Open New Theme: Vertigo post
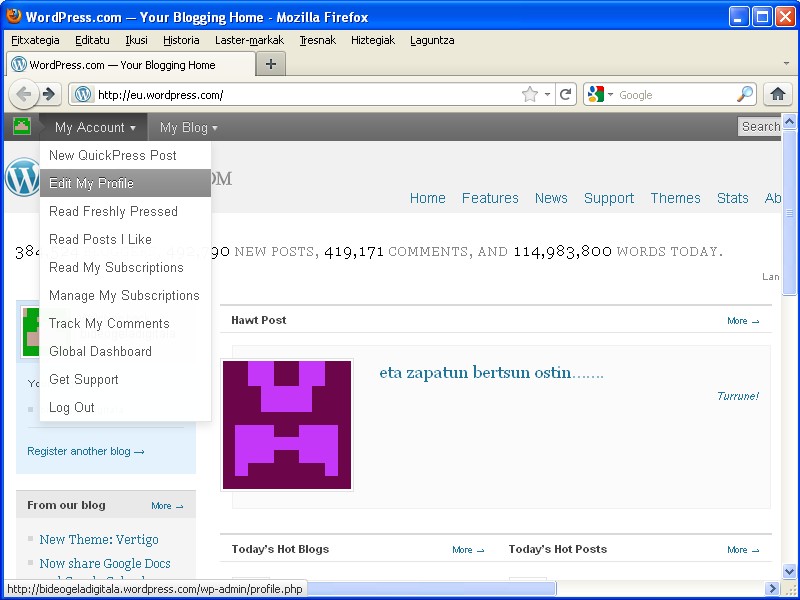This screenshot has width=800, height=600. 99,539
